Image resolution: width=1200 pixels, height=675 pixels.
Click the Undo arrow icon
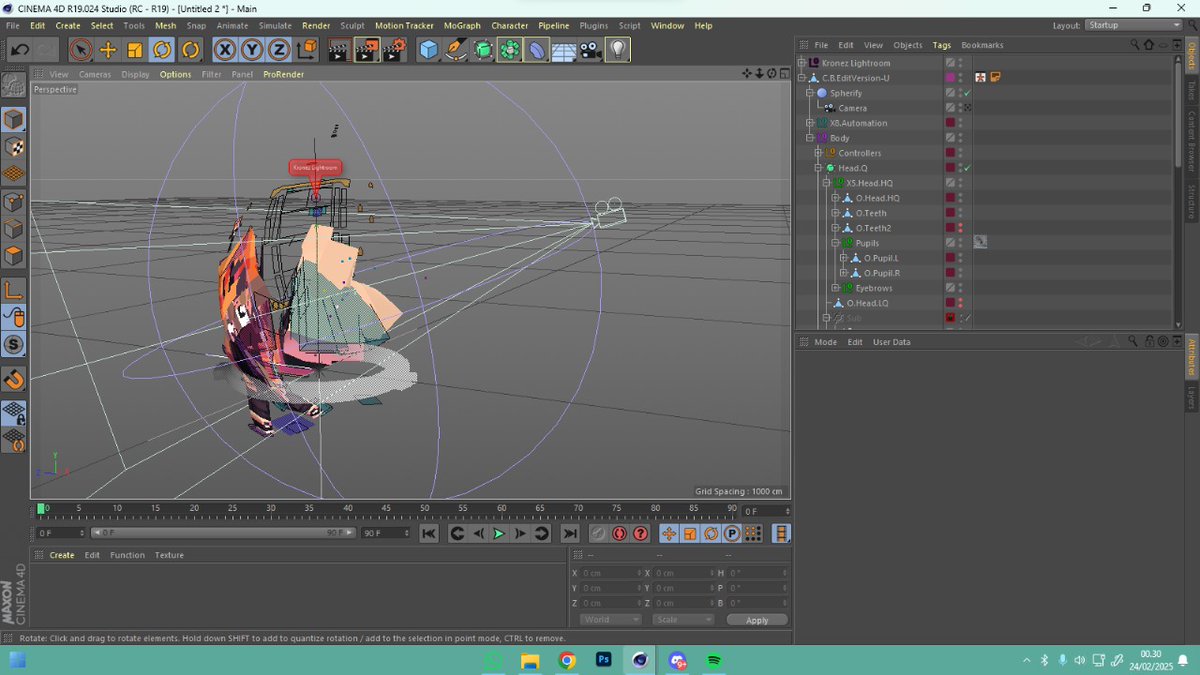coord(20,49)
